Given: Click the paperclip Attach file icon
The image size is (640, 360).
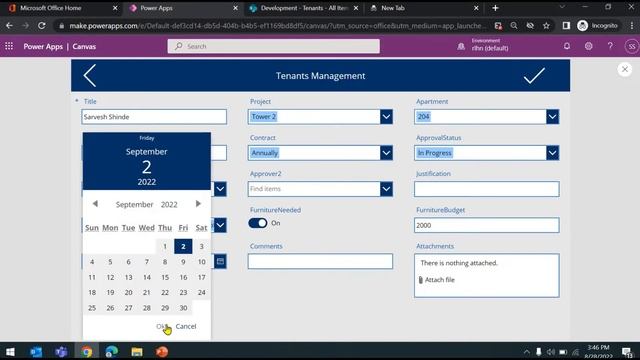Looking at the screenshot, I should pos(420,280).
